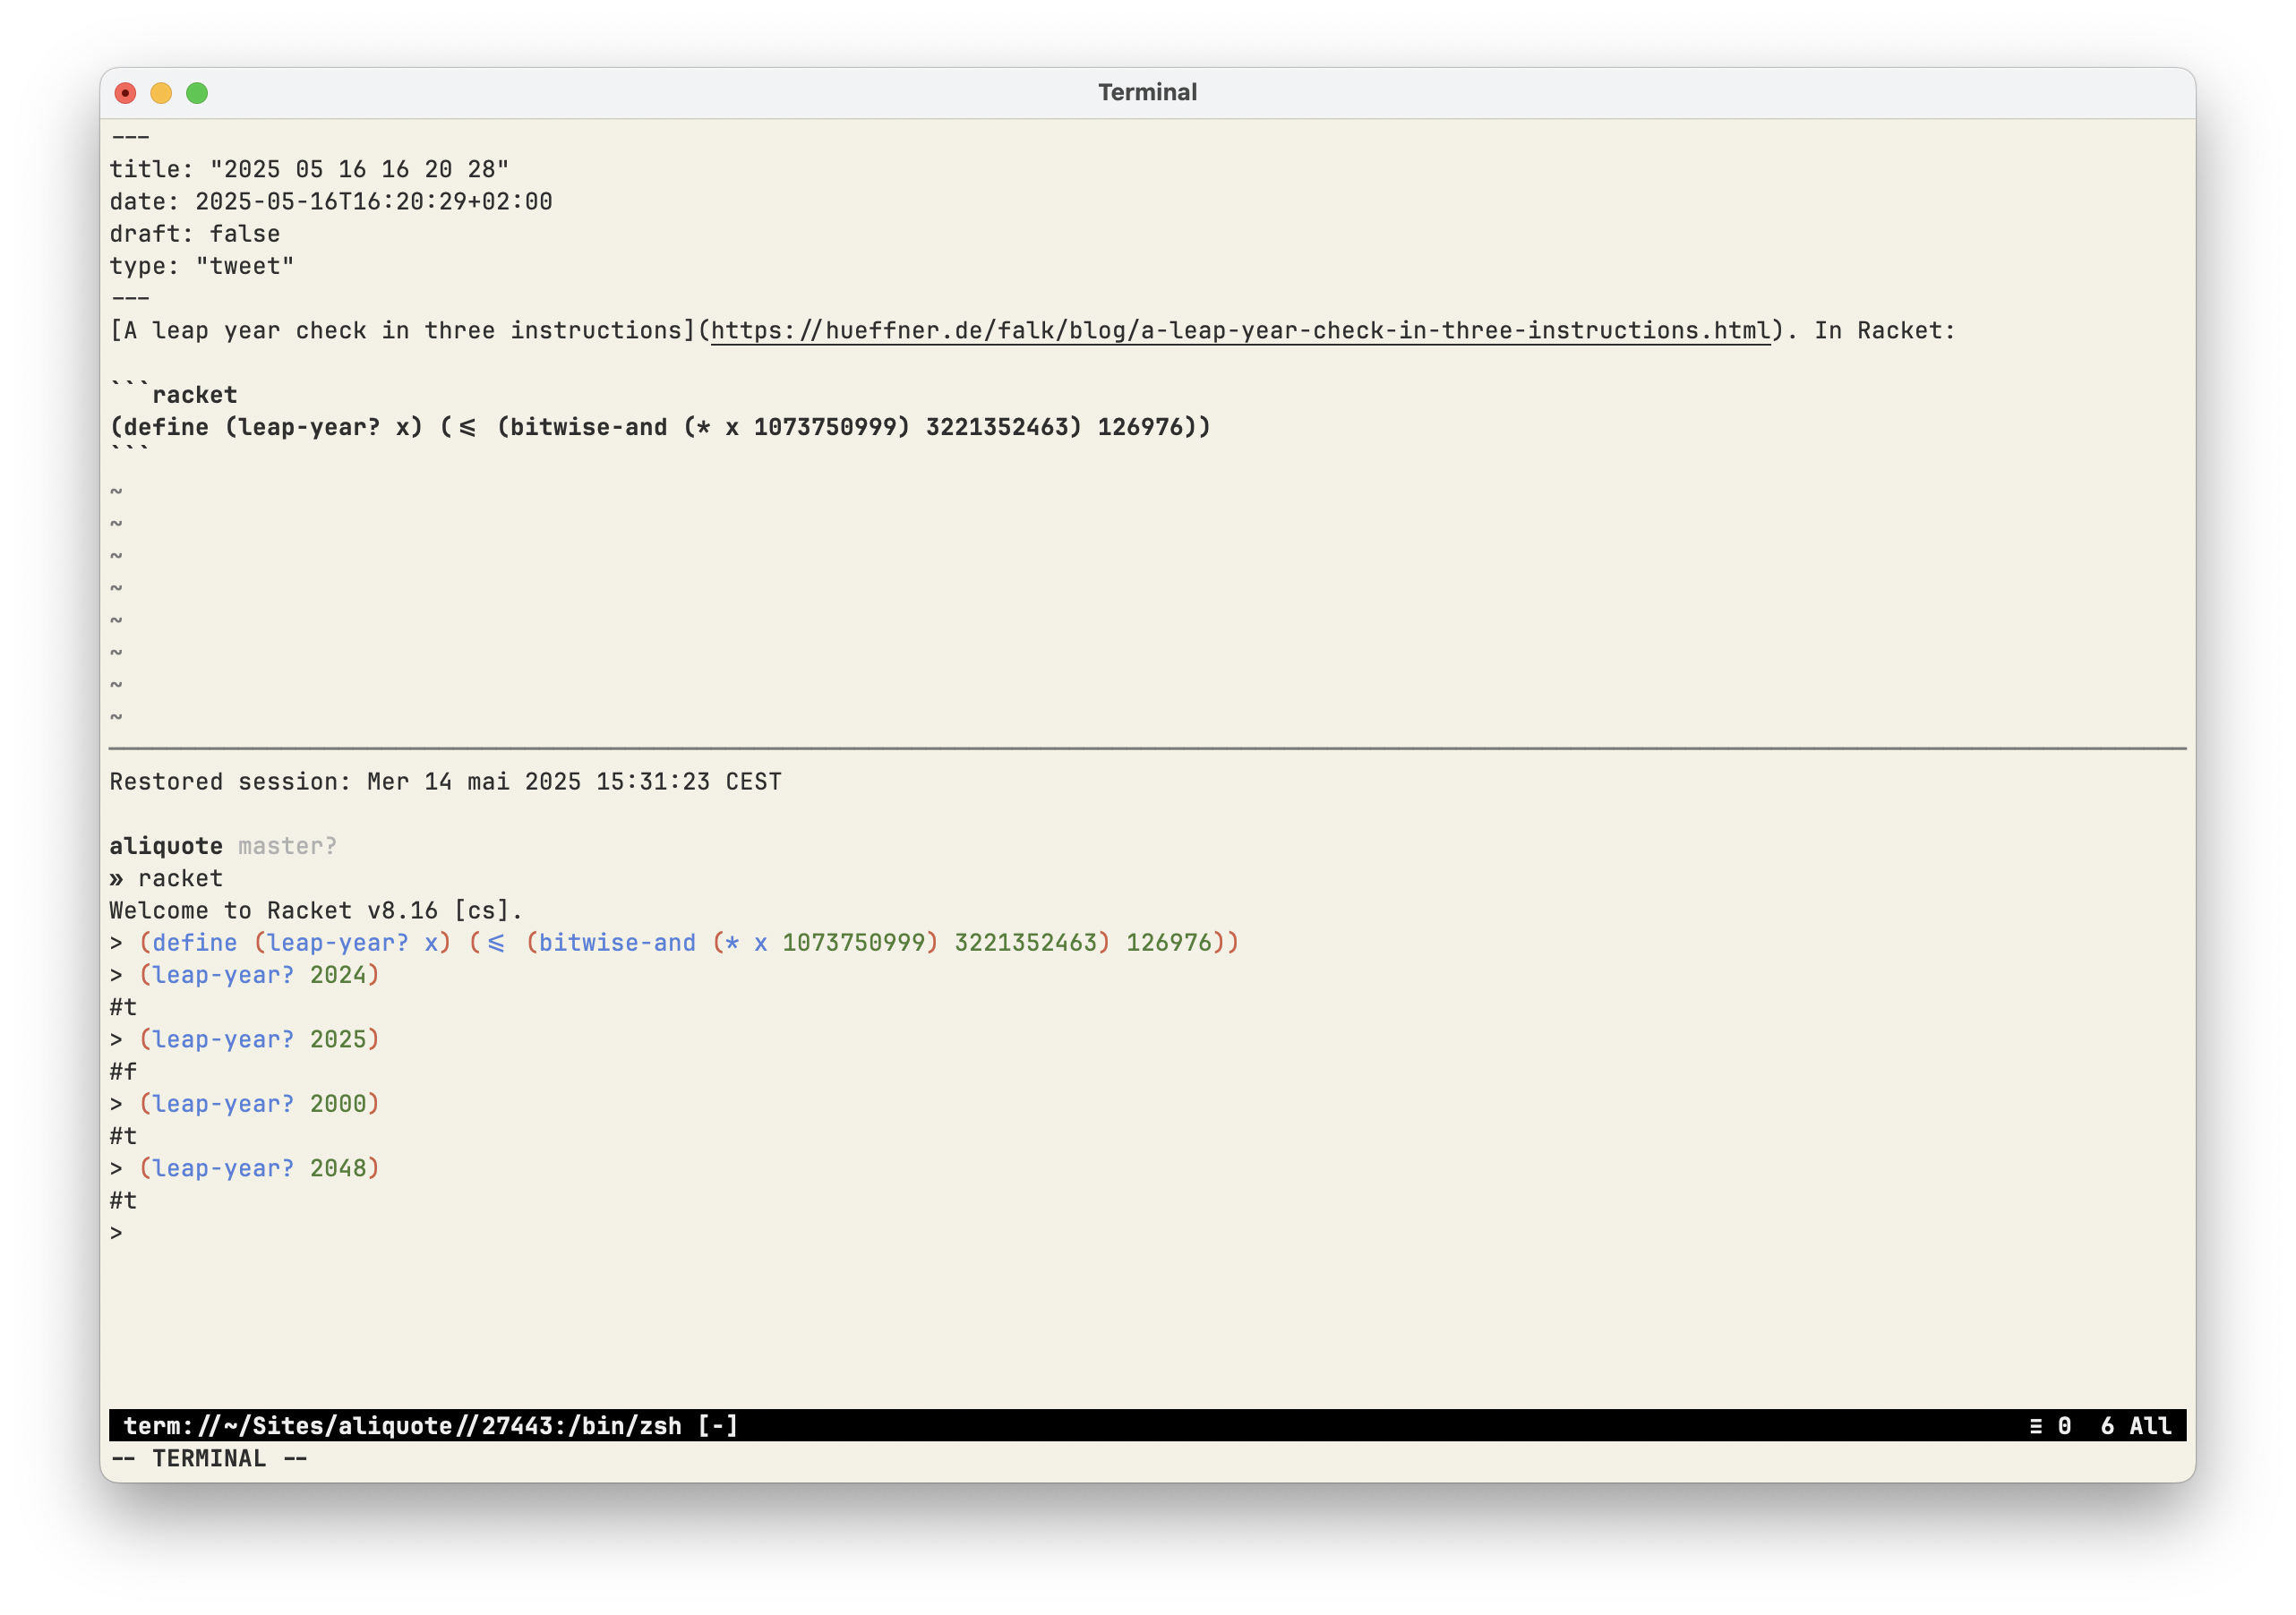Click the empty Racket prompt at bottom

tap(117, 1233)
